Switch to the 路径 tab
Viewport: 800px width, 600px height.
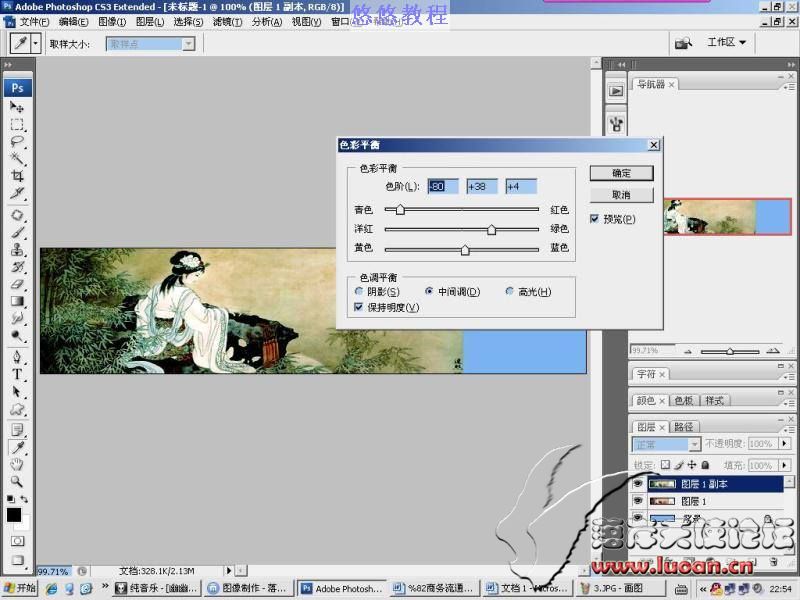click(x=684, y=427)
